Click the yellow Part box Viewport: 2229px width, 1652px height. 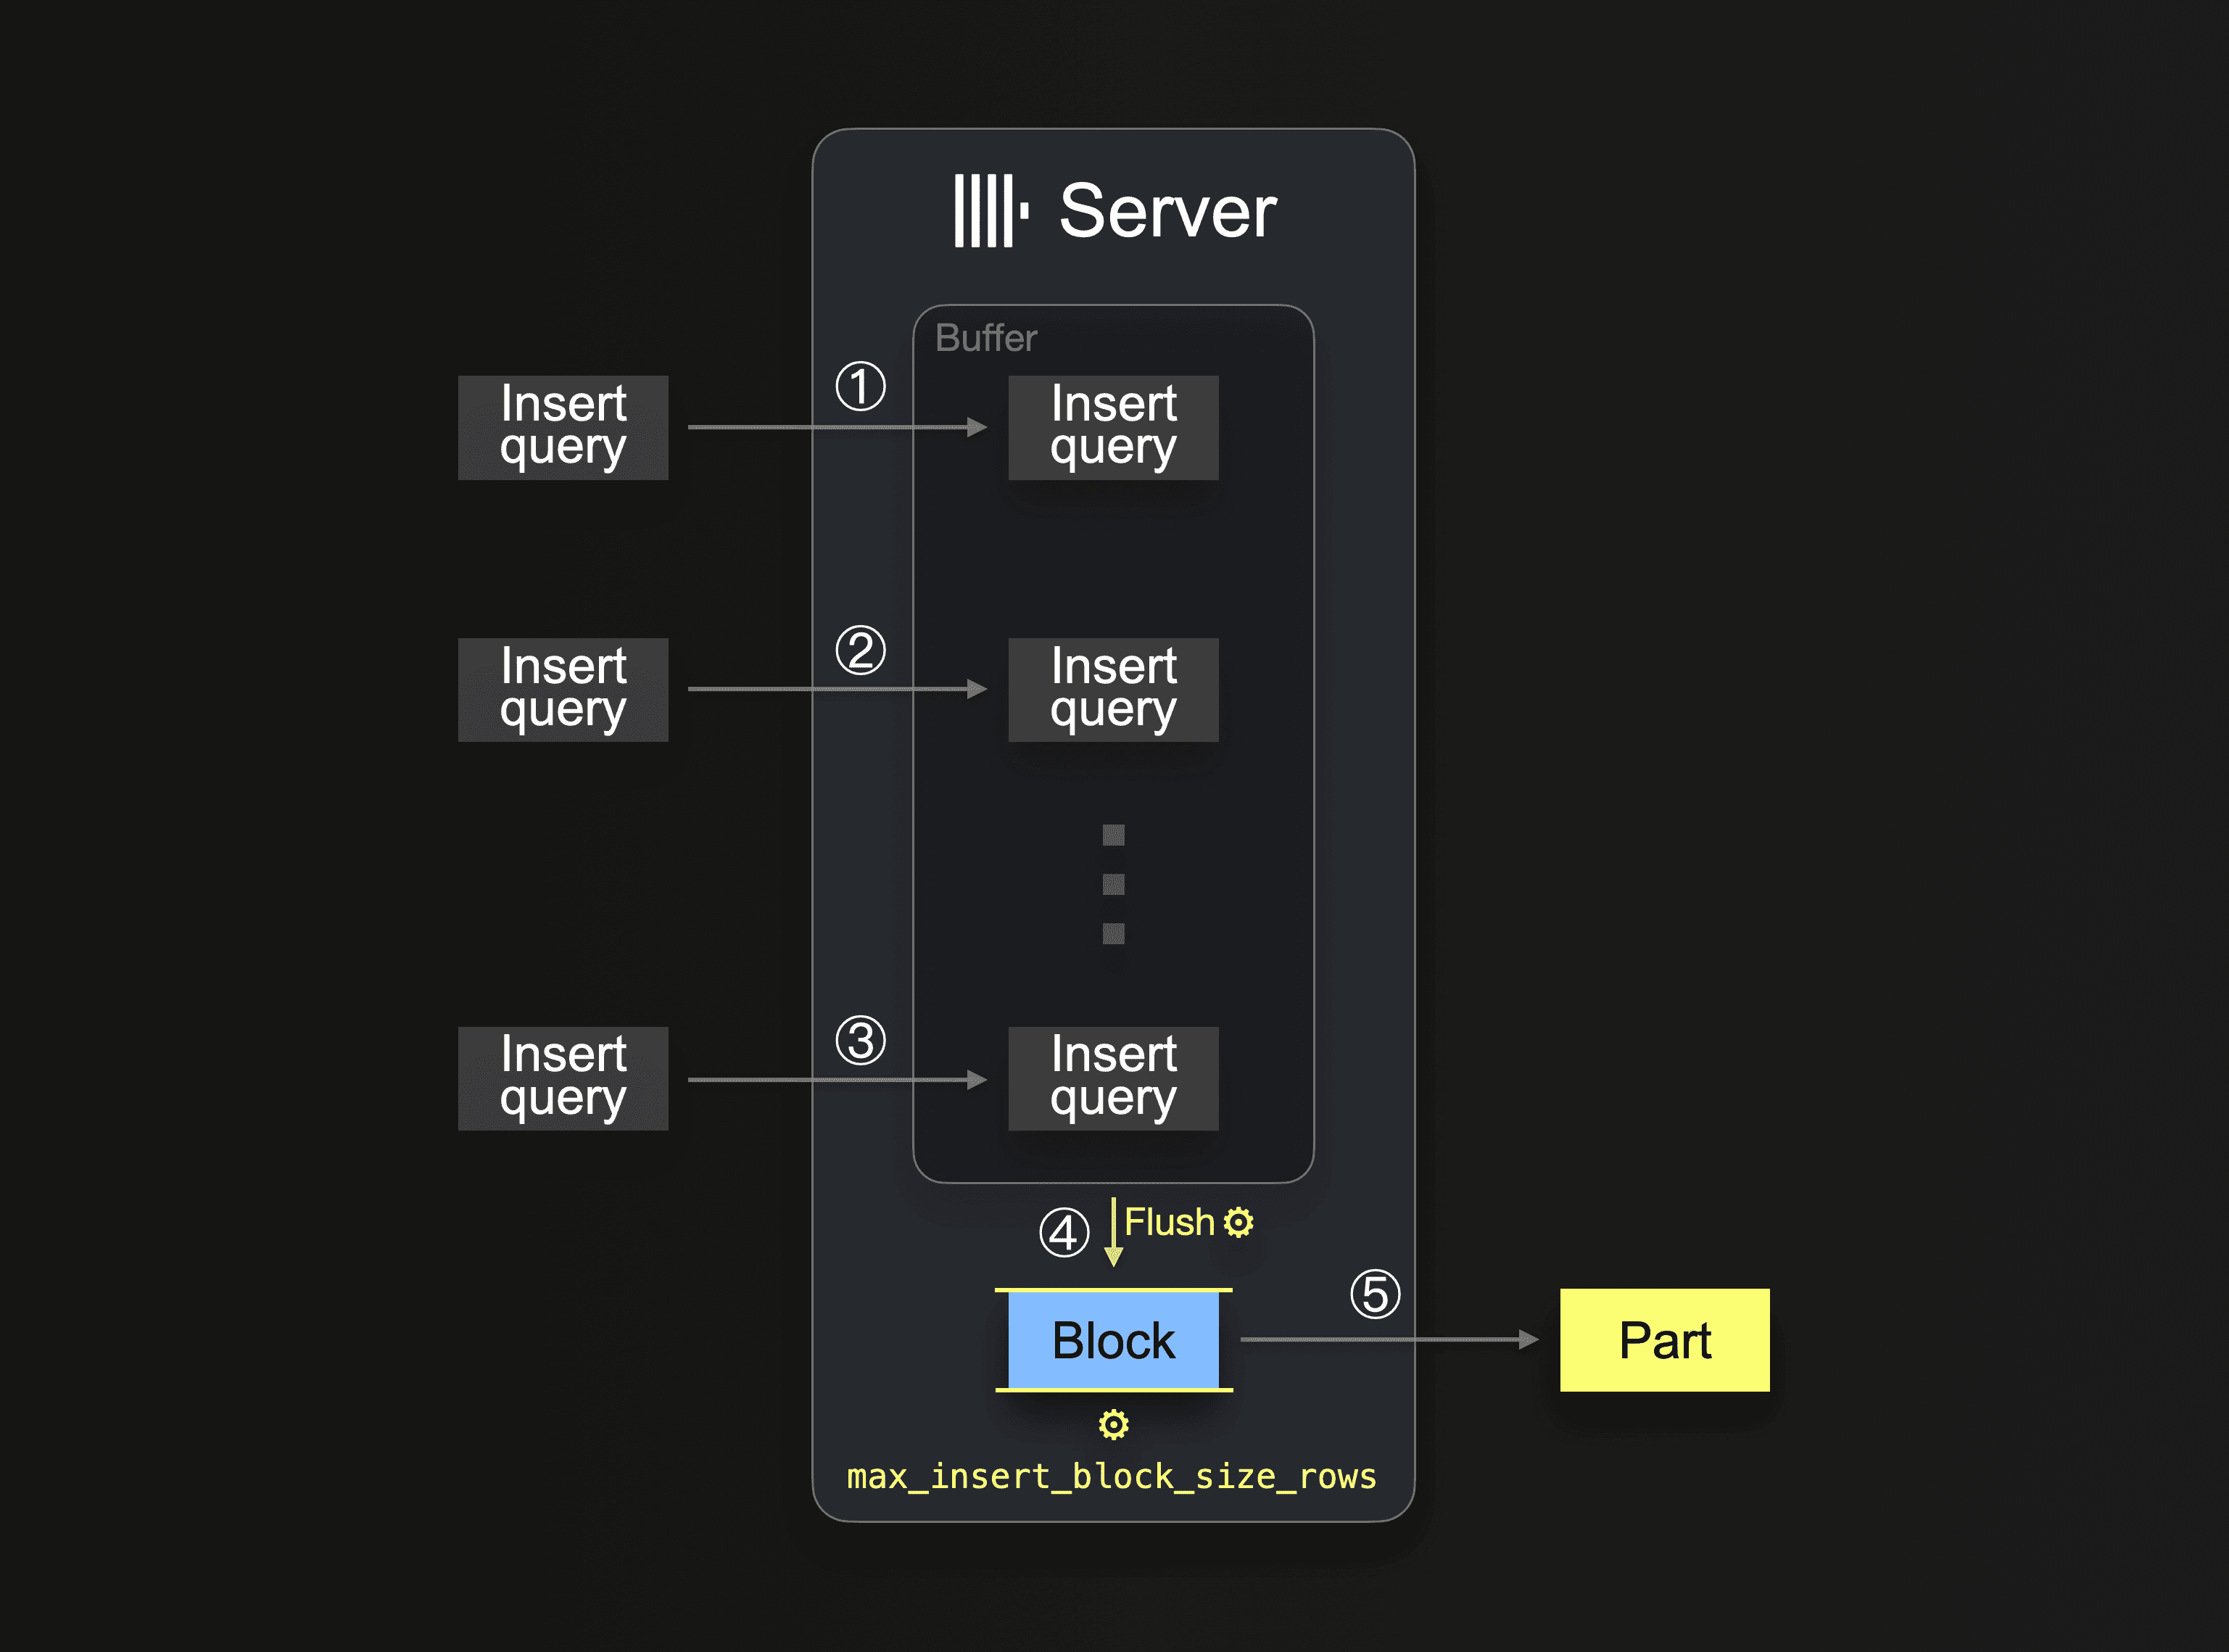(1664, 1340)
